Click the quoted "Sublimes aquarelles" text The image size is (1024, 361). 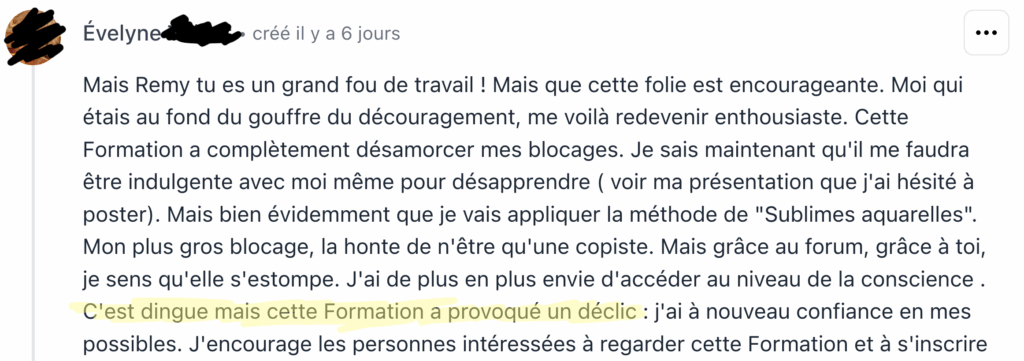(857, 214)
